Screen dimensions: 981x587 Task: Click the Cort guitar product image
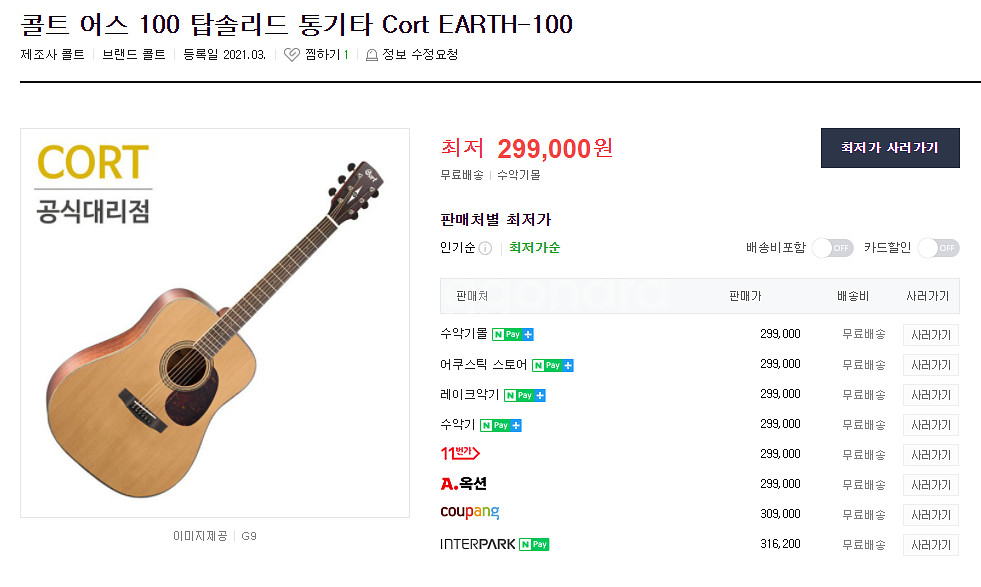215,323
